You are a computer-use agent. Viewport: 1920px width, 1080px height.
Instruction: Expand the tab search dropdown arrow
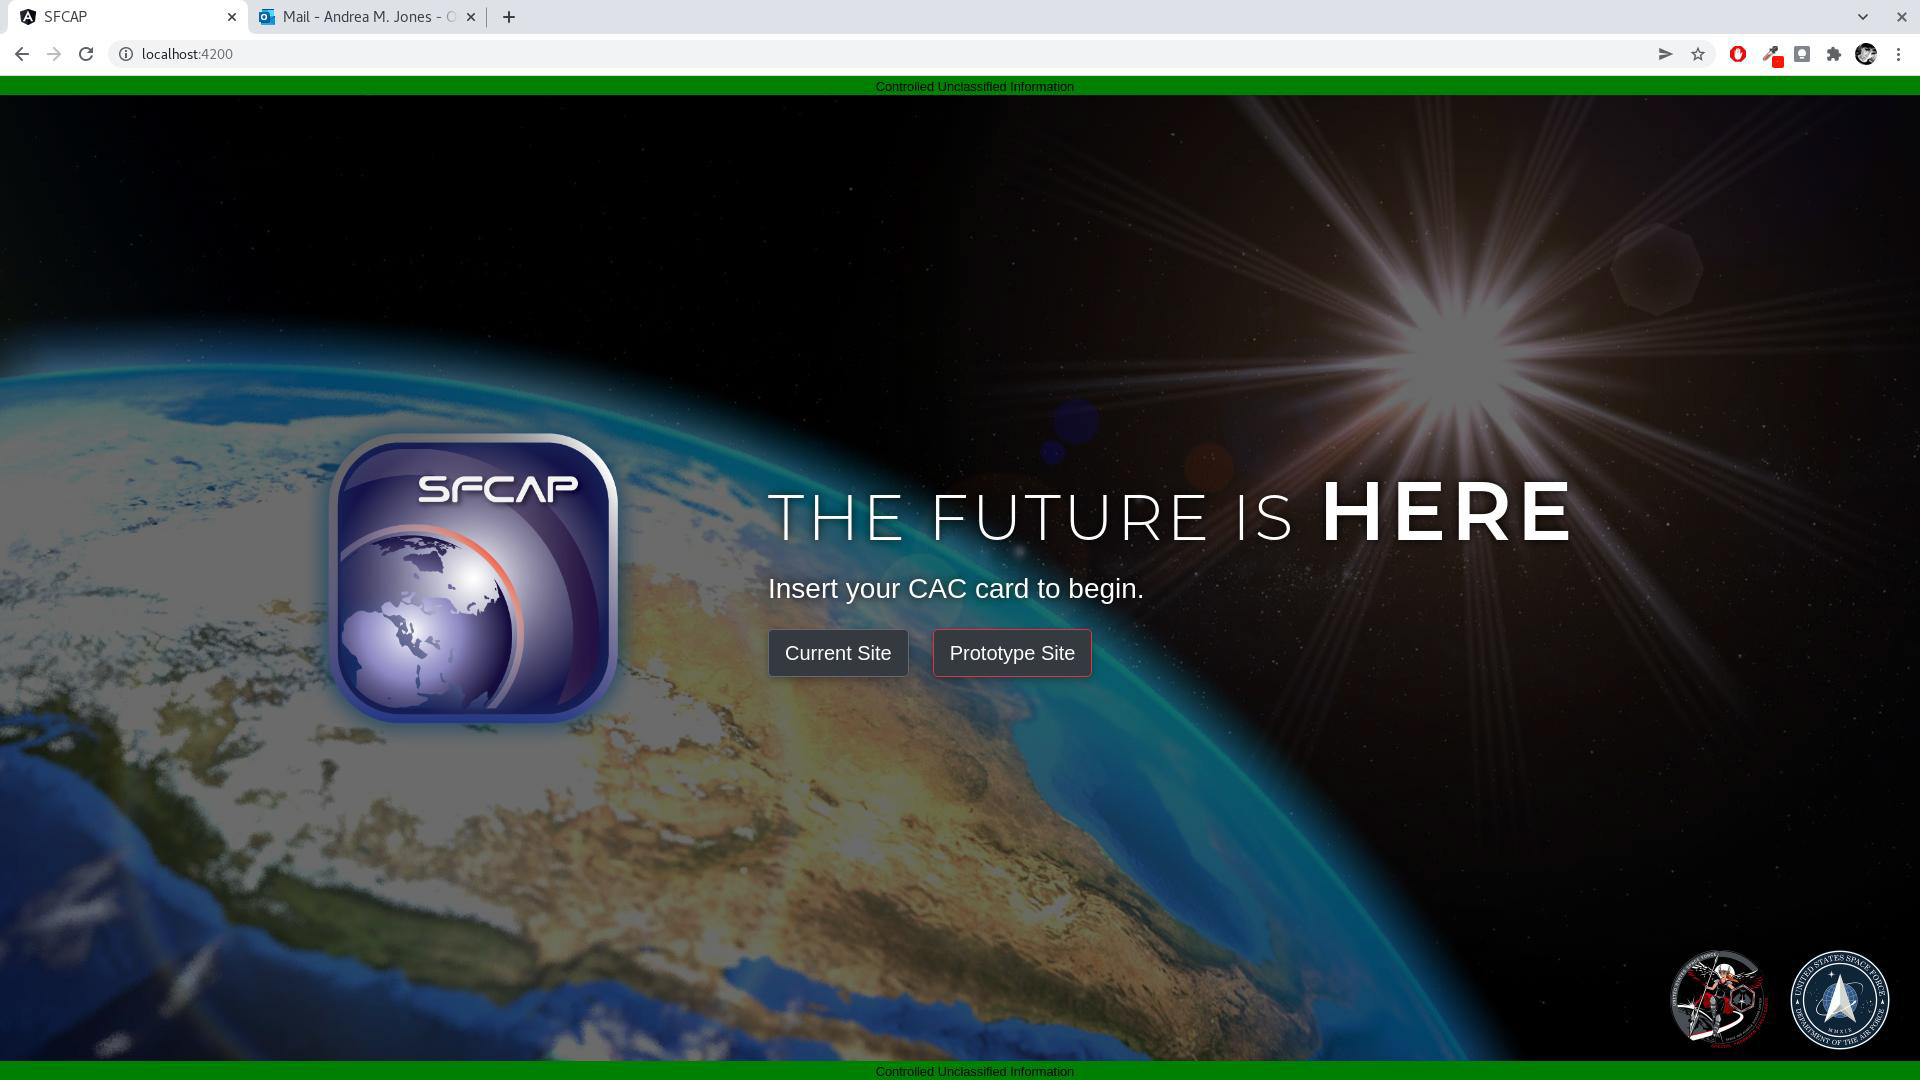click(1862, 17)
